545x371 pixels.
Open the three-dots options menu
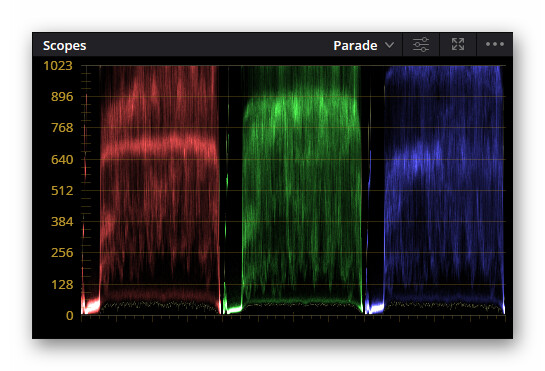point(495,44)
